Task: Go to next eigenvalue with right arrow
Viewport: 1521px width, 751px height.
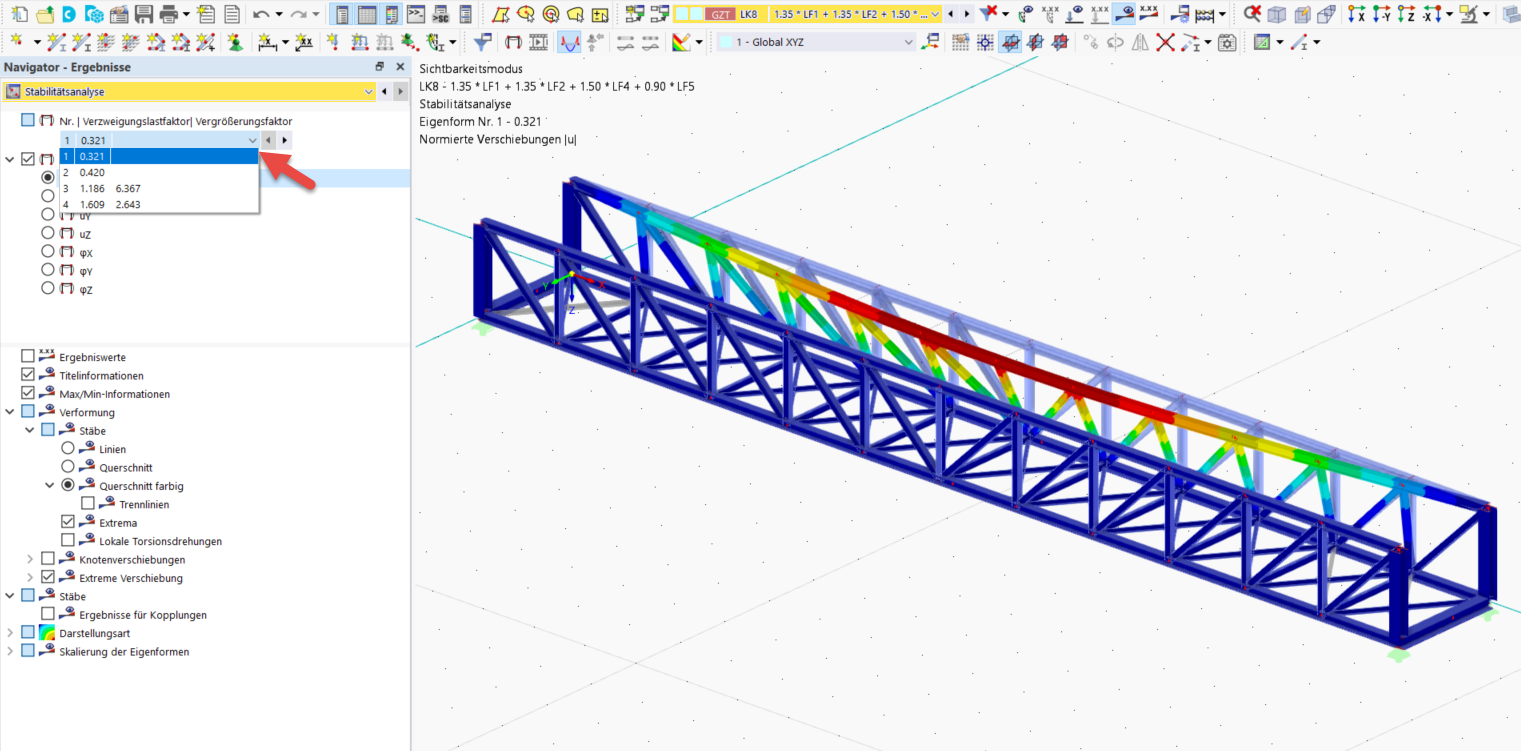Action: tap(284, 140)
